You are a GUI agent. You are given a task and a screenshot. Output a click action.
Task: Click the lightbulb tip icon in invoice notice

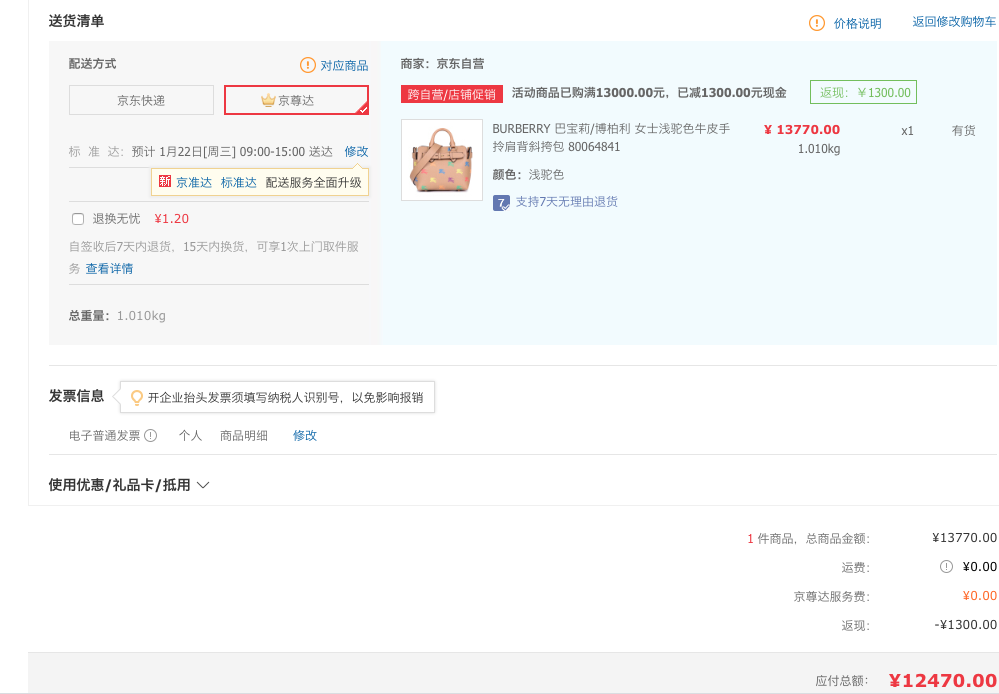pos(136,398)
